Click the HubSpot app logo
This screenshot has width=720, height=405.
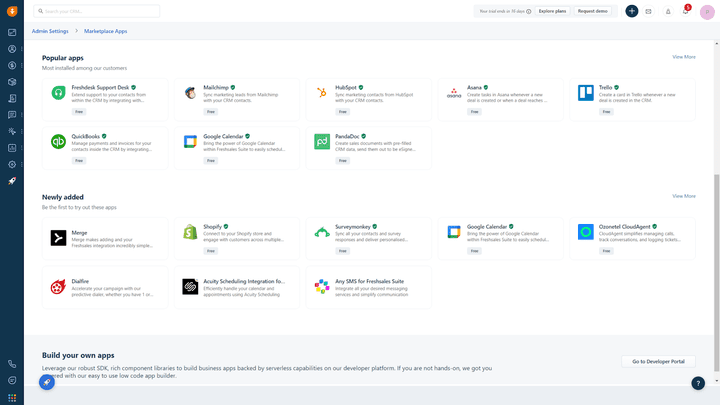pyautogui.click(x=322, y=93)
